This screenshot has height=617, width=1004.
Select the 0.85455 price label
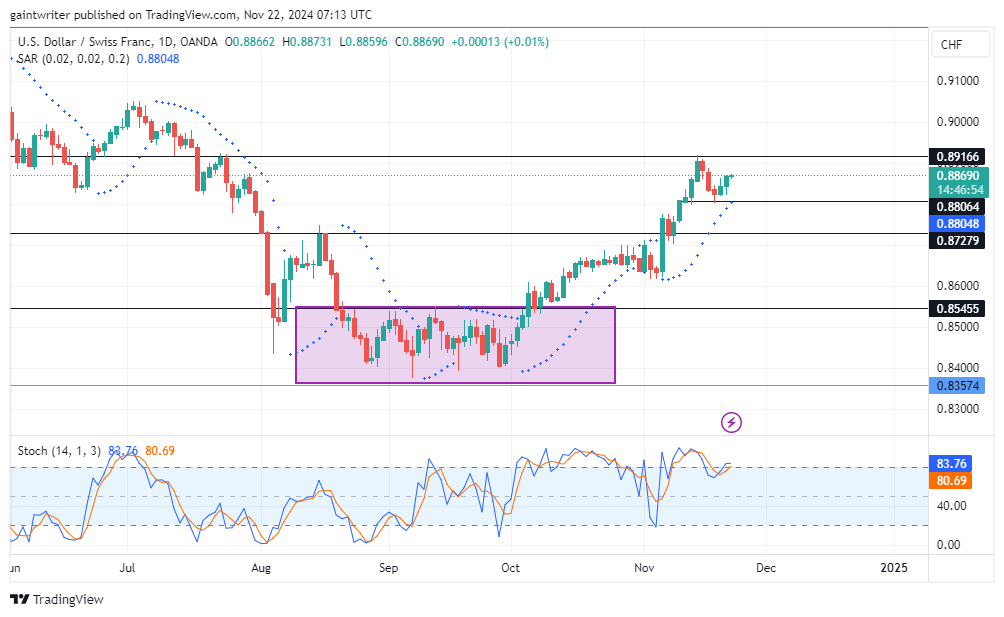tap(957, 308)
